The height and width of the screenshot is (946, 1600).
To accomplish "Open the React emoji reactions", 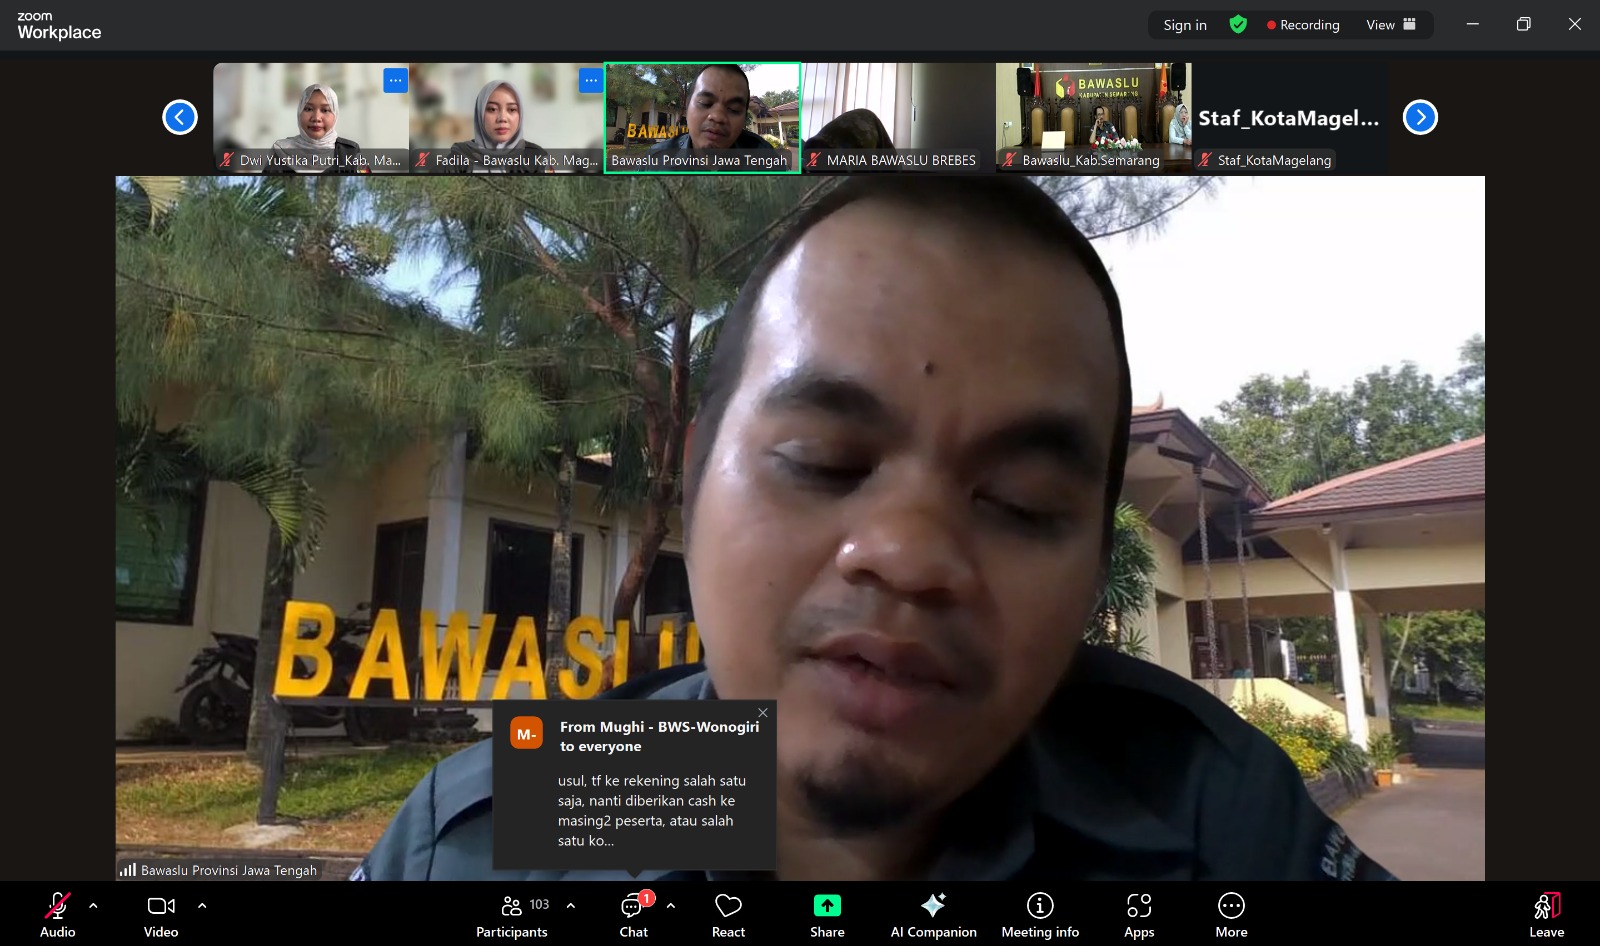I will click(728, 914).
